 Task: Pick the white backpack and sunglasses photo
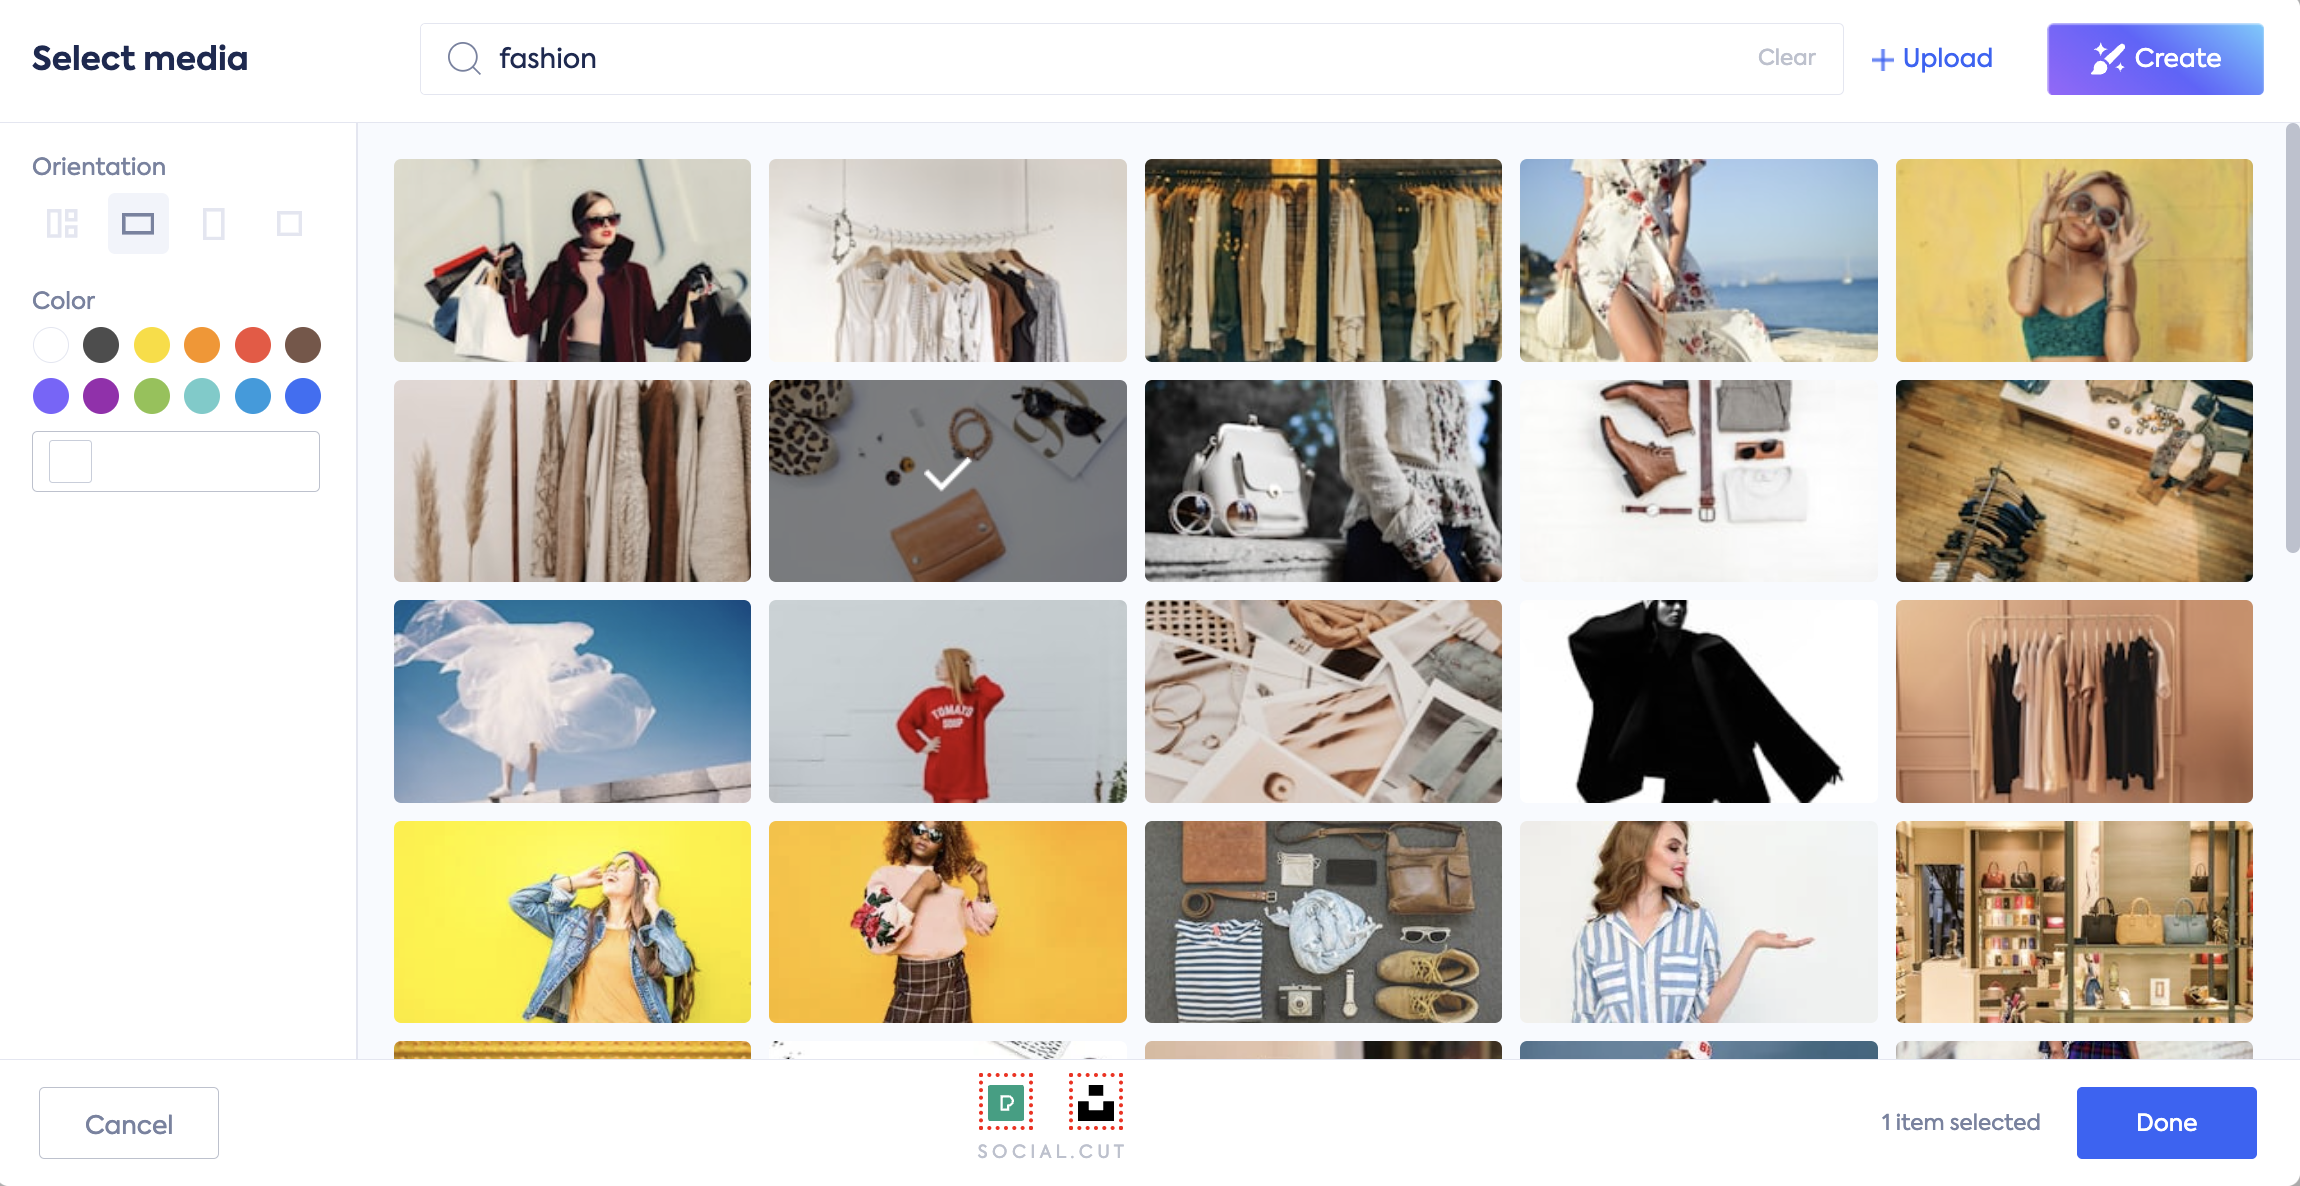(x=1323, y=481)
